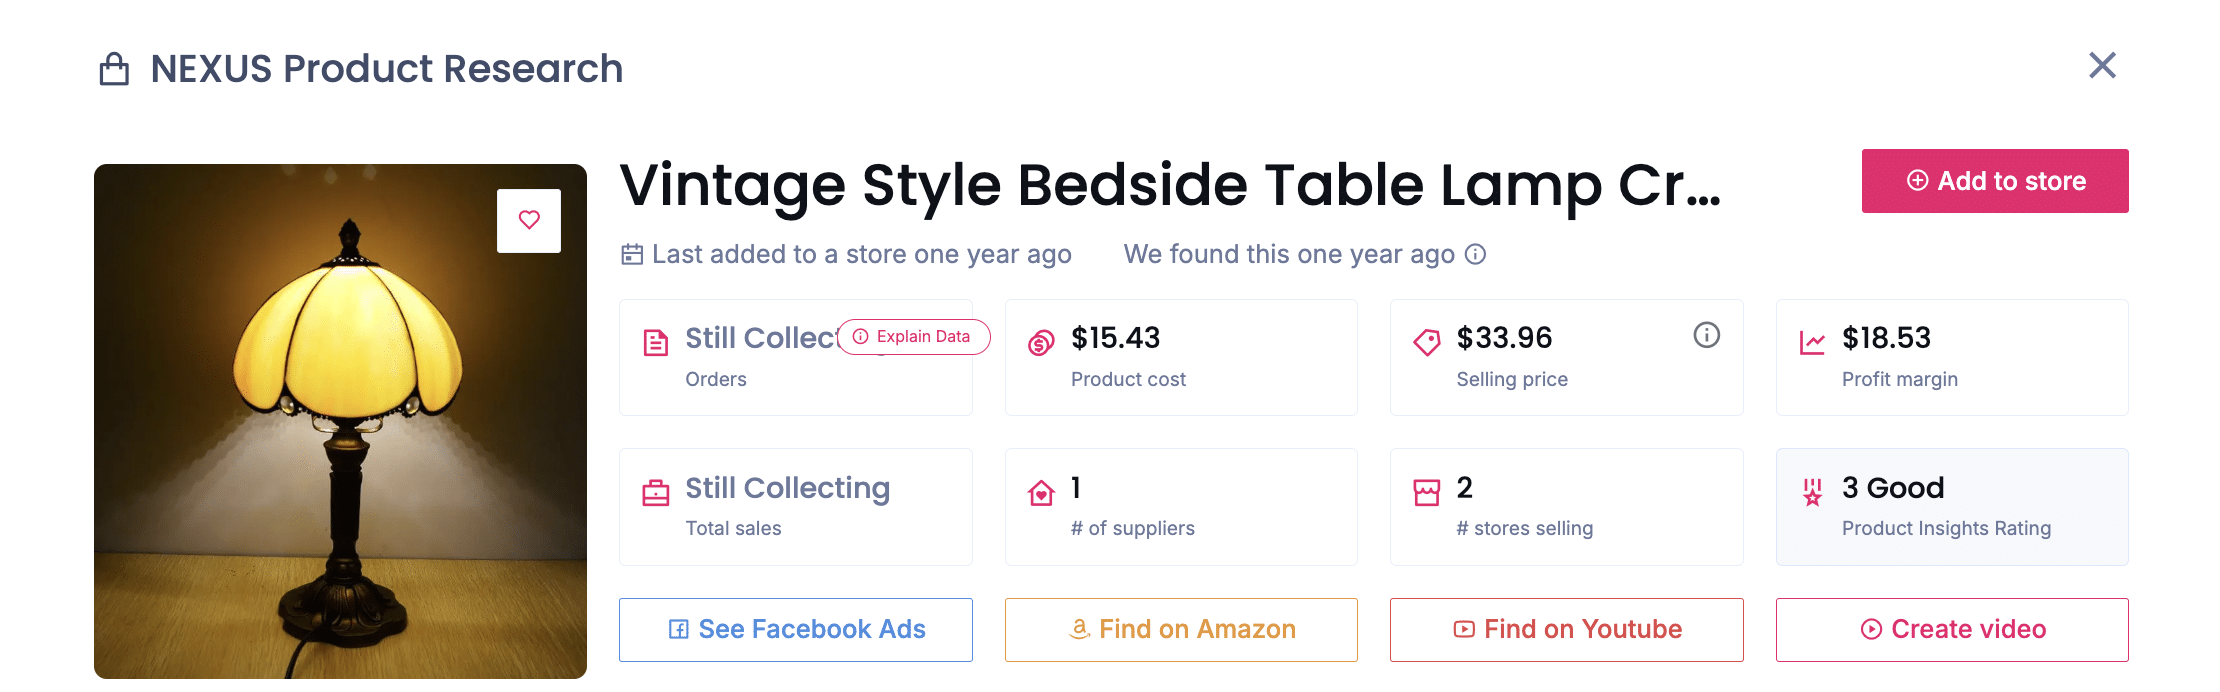This screenshot has width=2220, height=692.
Task: Click the stores selling storefront icon
Action: (1427, 493)
